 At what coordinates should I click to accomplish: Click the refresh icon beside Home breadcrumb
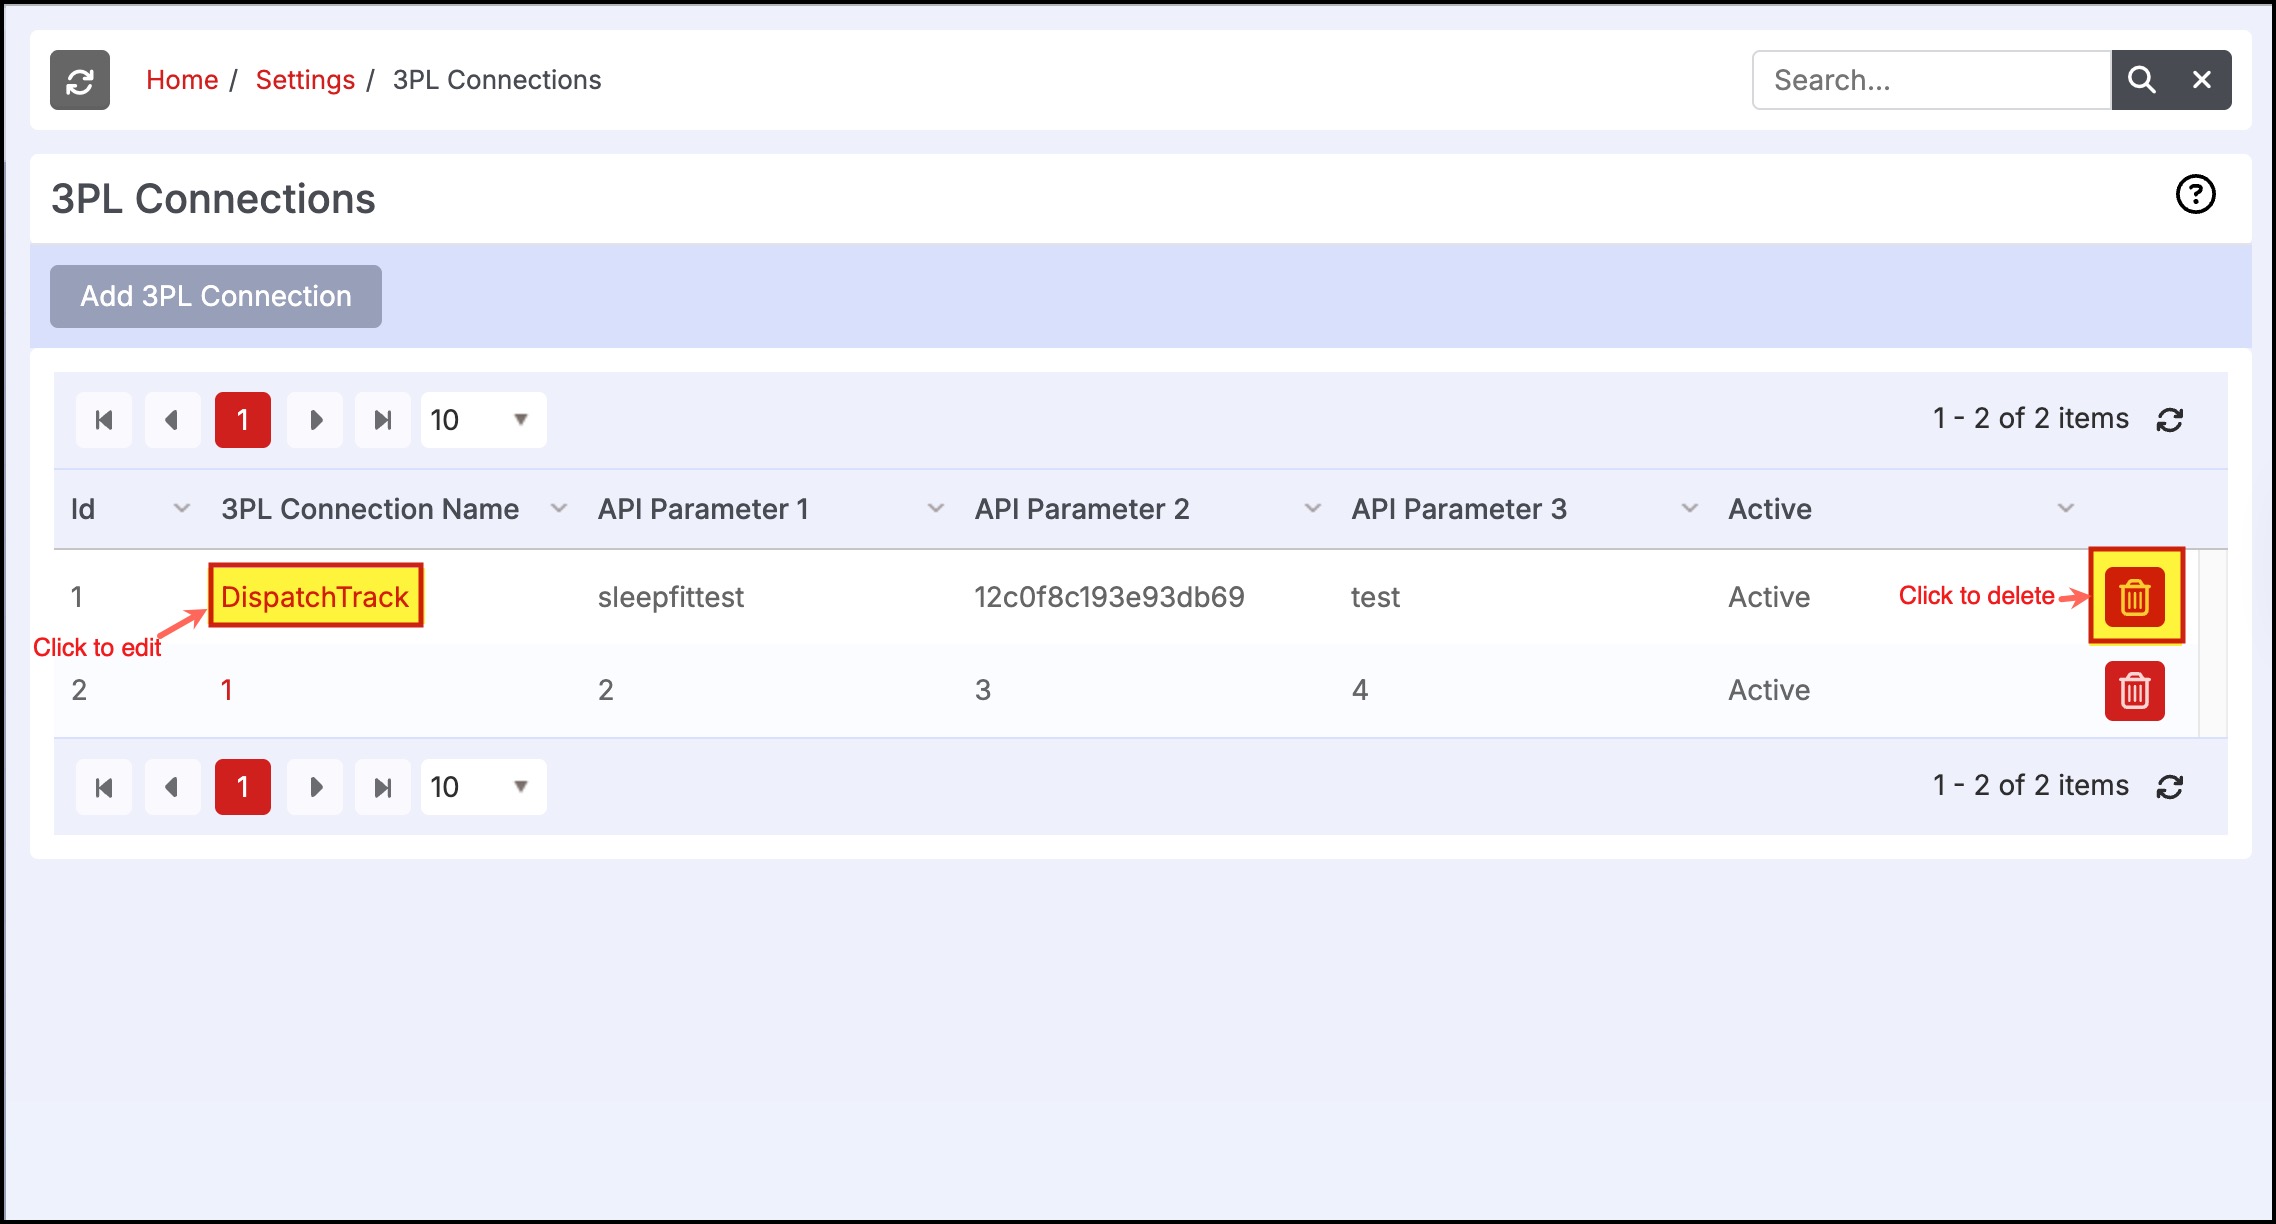click(80, 80)
